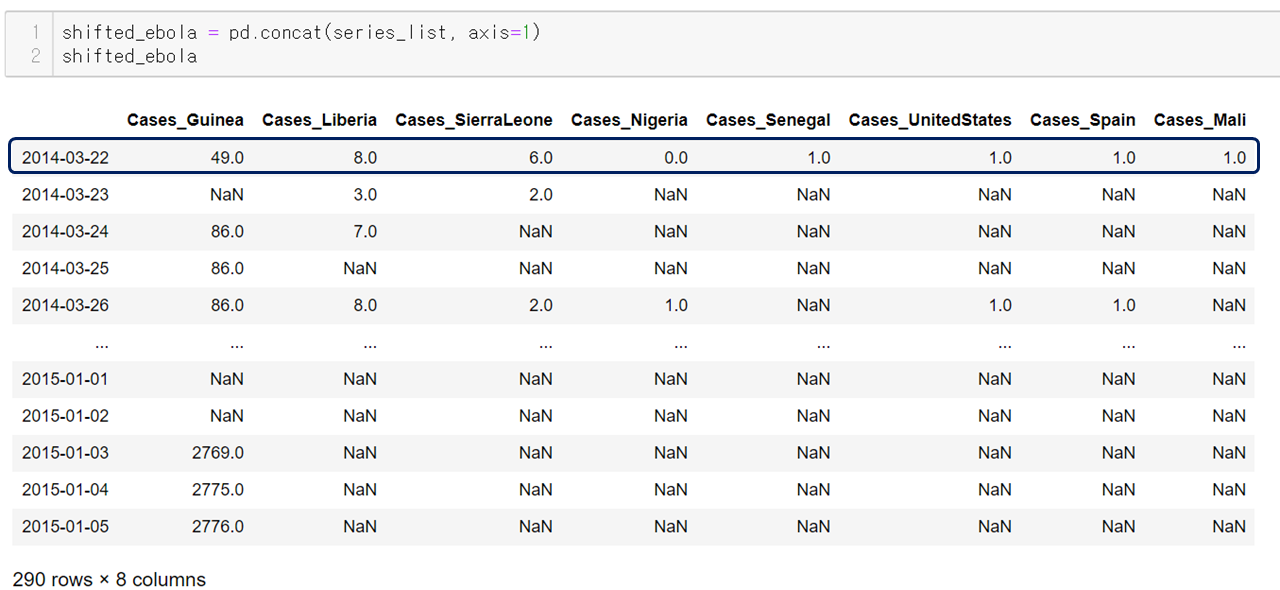Click the 2014-03-26 row index
This screenshot has width=1280, height=590.
tap(65, 305)
